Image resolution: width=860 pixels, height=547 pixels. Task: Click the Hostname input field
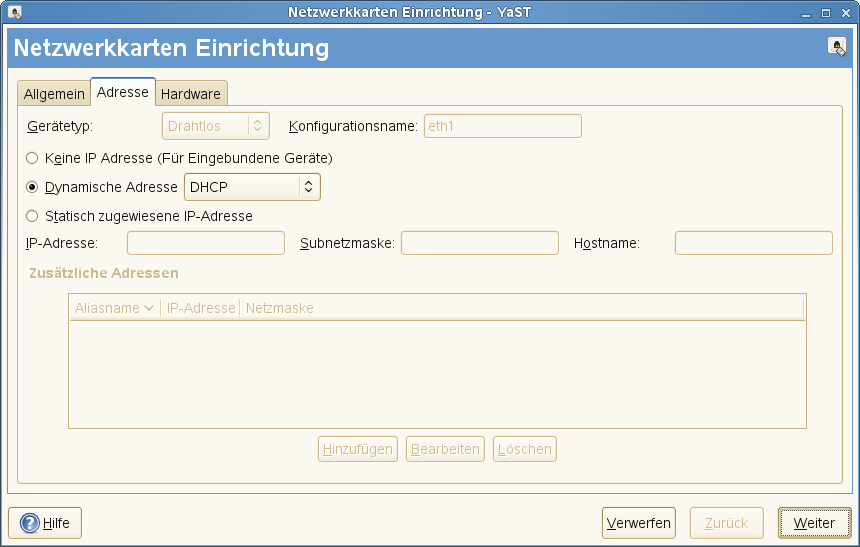pos(754,243)
